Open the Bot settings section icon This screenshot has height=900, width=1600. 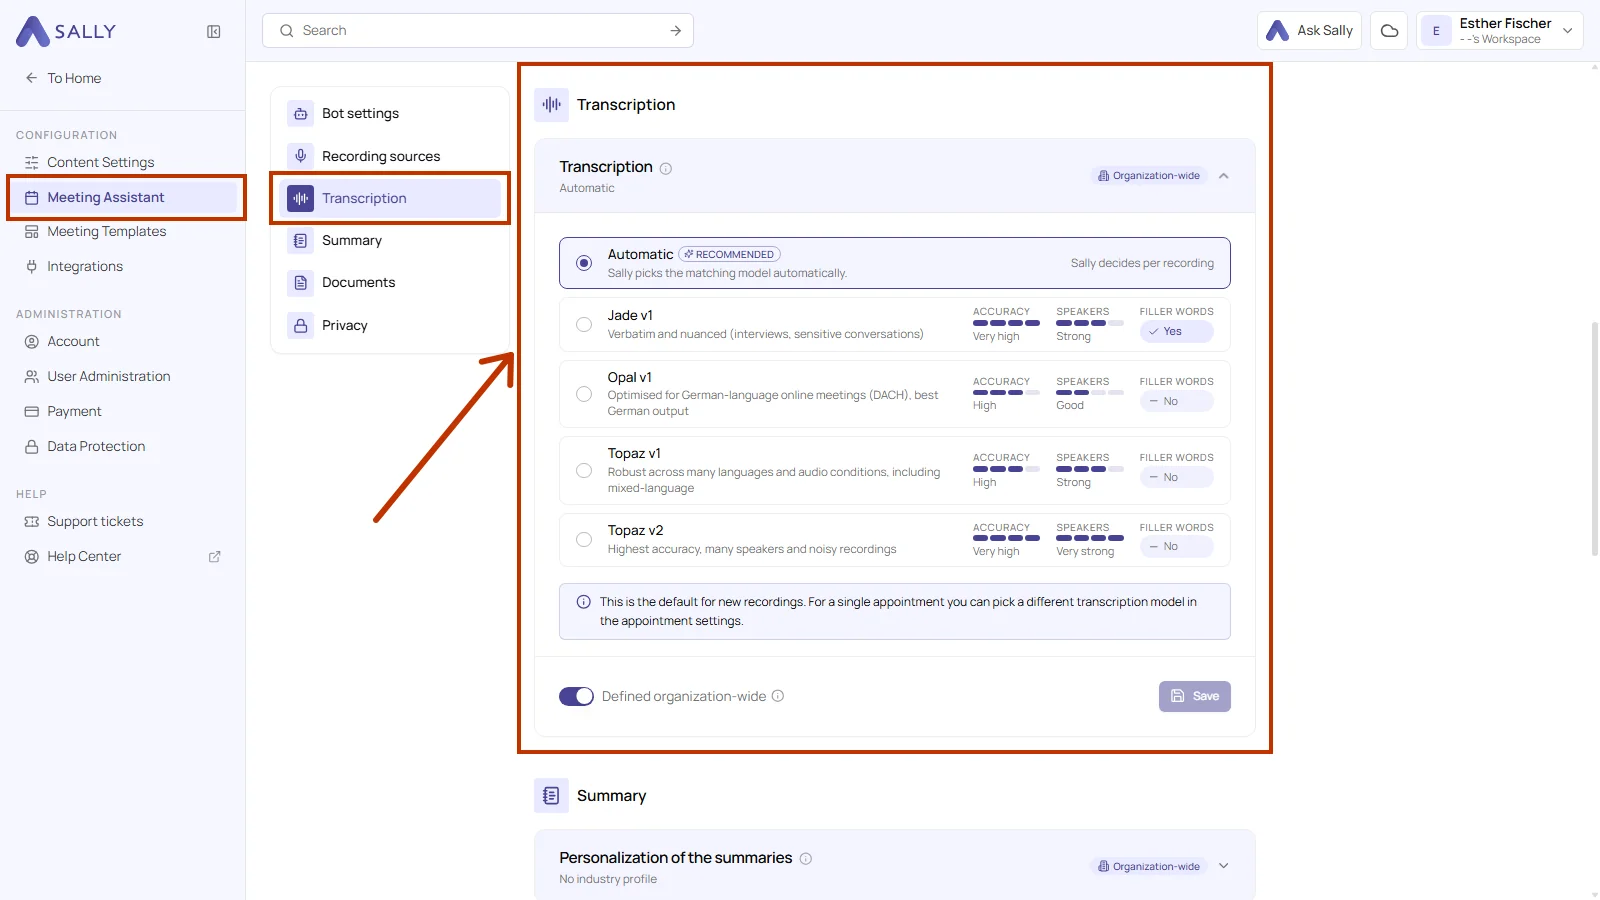click(300, 113)
